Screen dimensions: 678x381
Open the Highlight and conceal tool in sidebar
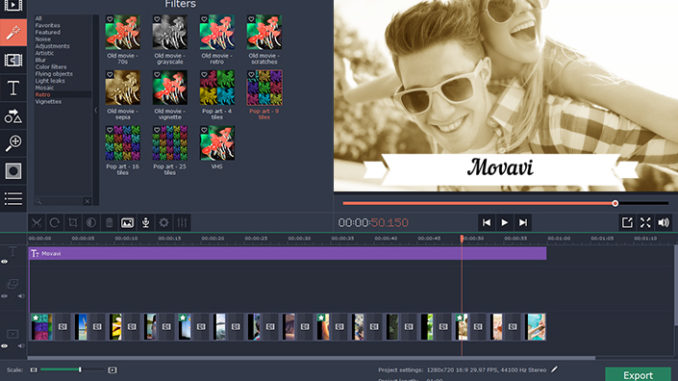13,171
